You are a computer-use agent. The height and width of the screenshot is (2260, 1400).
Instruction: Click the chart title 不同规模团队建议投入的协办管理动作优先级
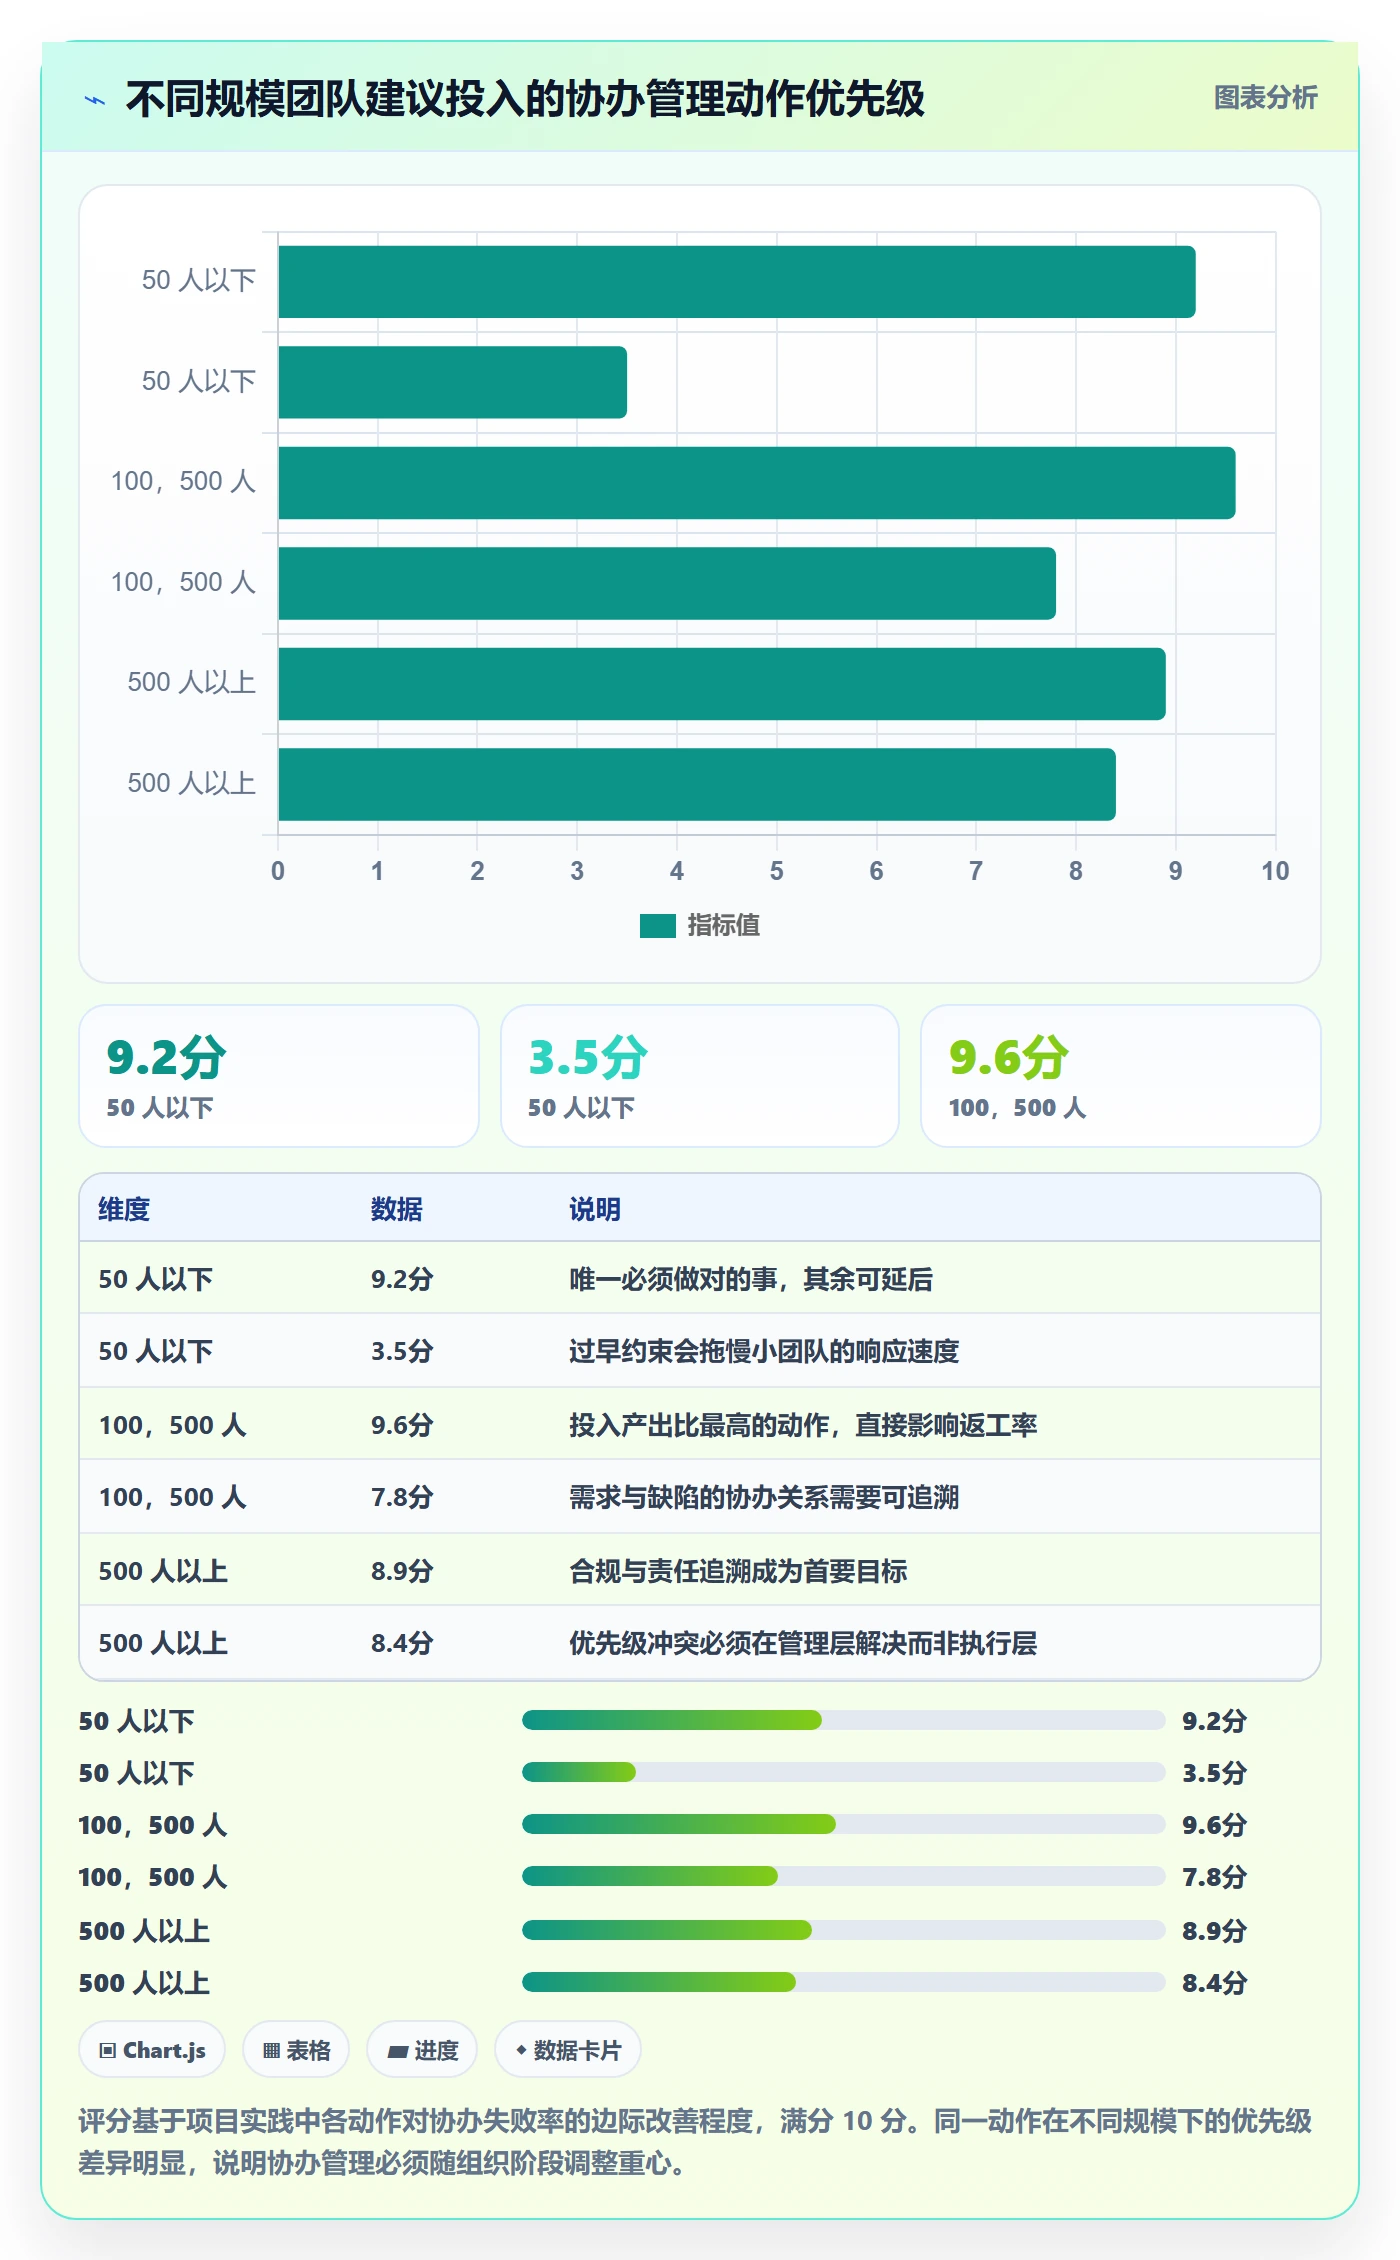click(525, 99)
